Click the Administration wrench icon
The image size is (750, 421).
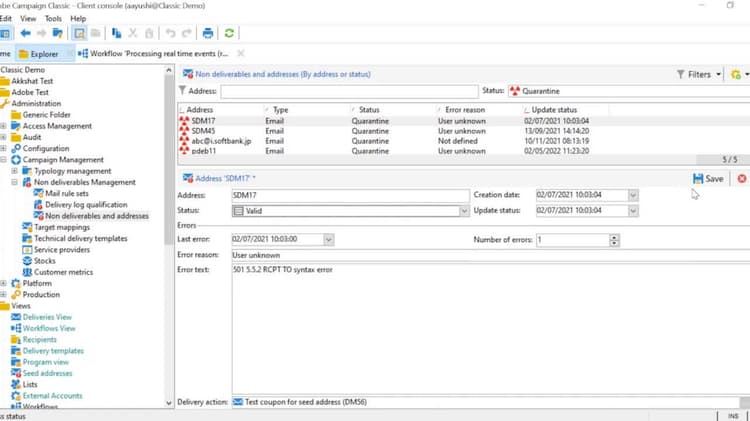click(5, 103)
